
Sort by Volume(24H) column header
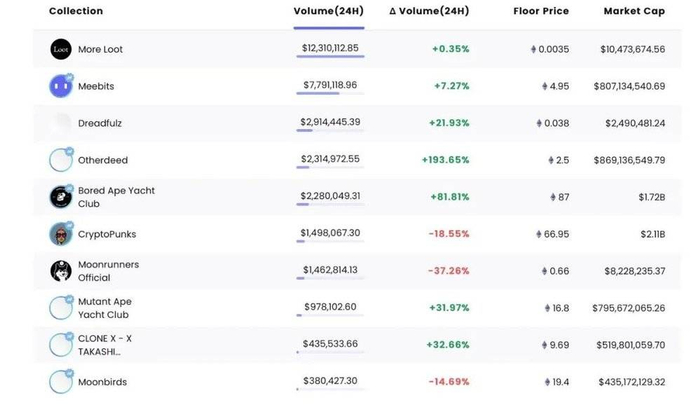coord(328,11)
